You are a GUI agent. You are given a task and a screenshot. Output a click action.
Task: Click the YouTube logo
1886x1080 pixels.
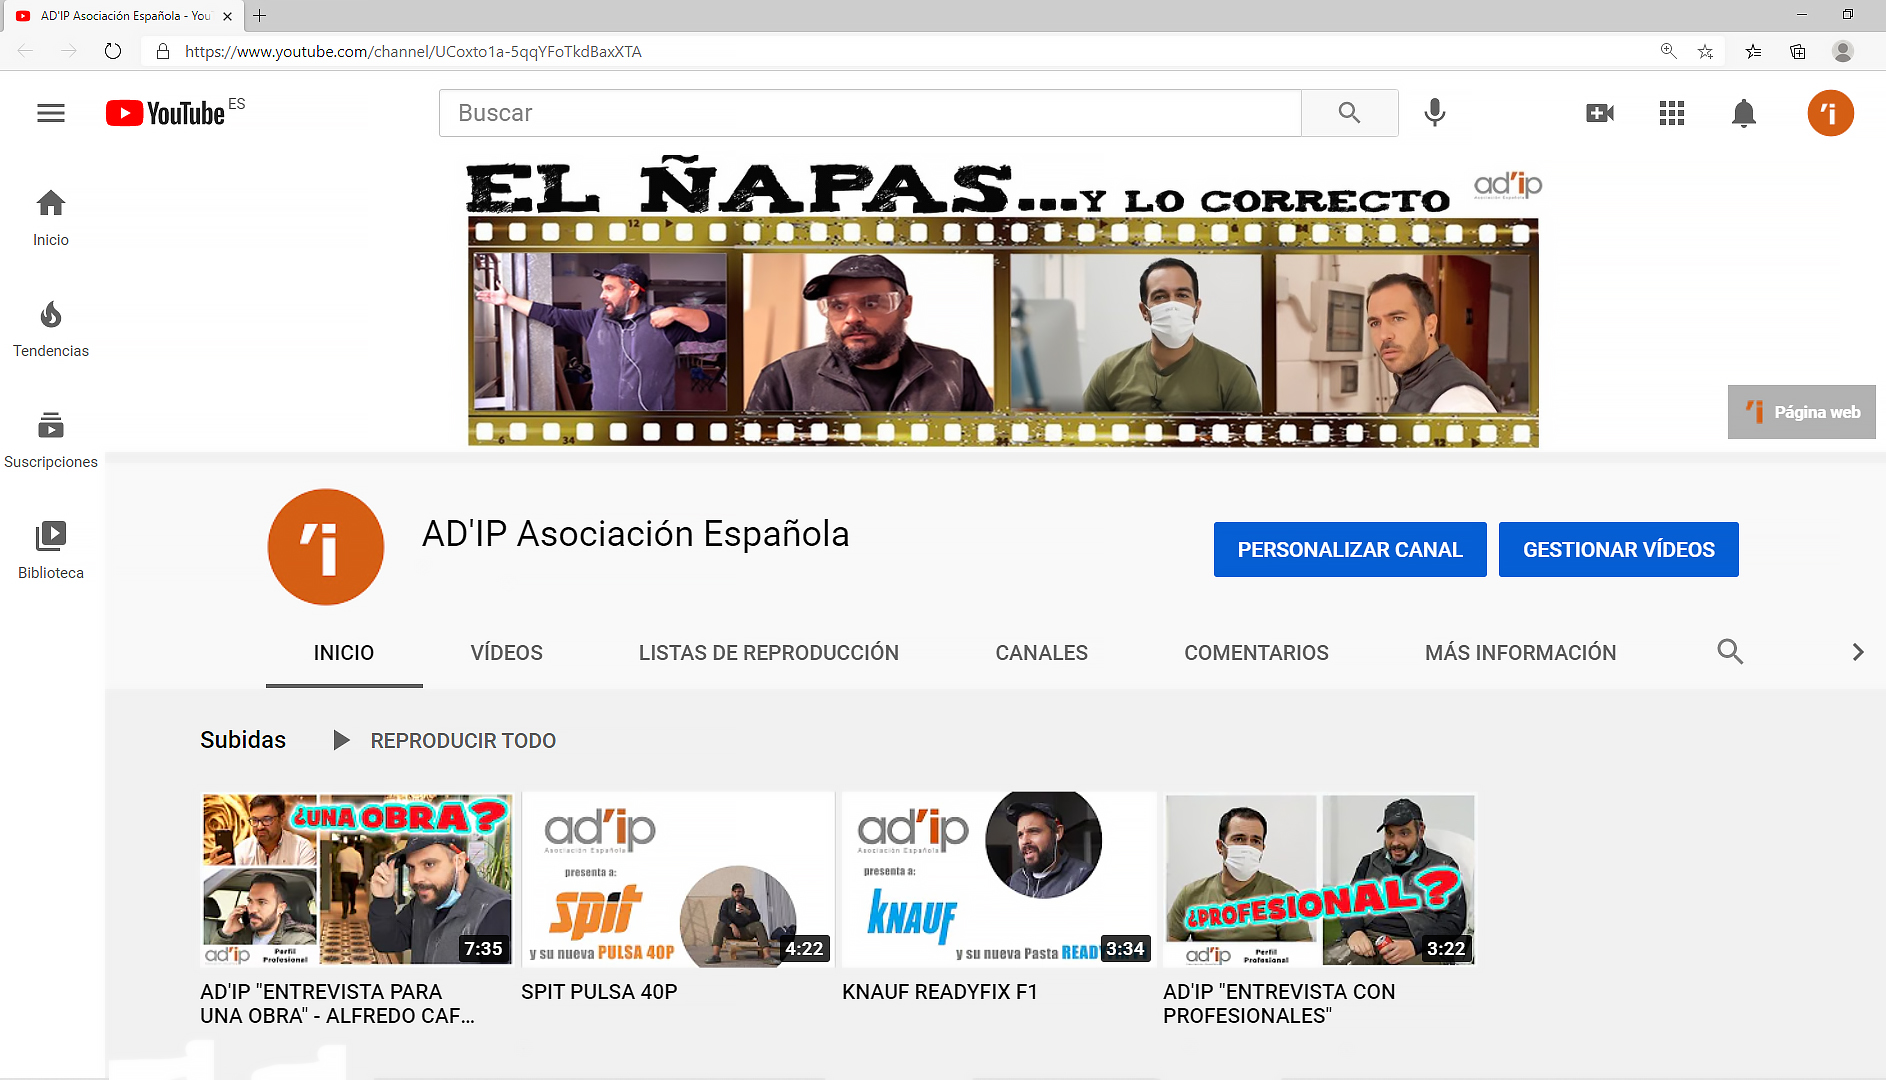point(166,113)
